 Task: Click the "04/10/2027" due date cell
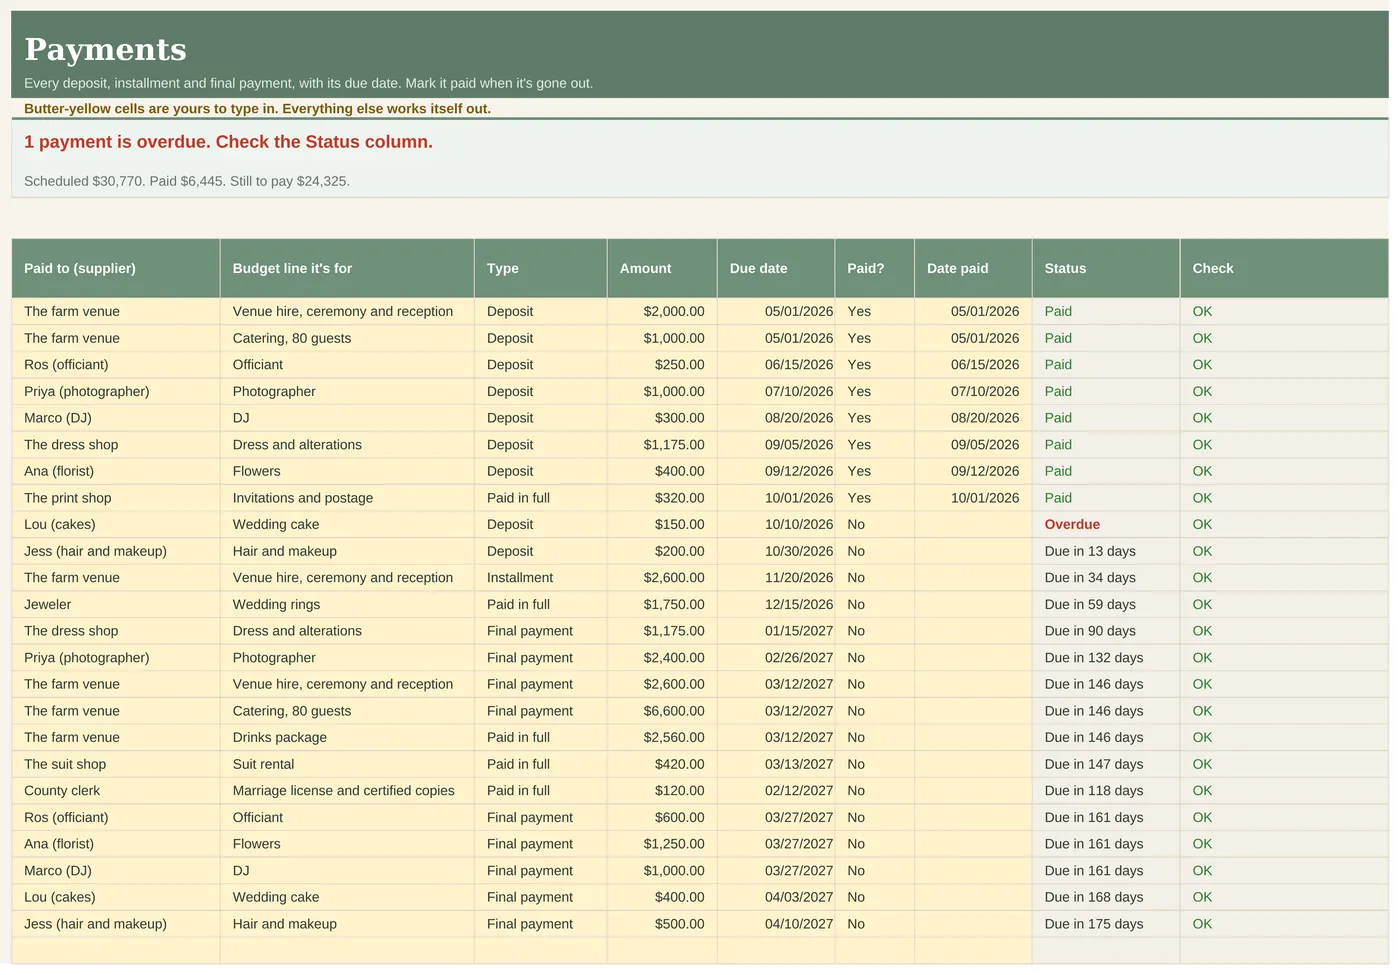[776, 924]
